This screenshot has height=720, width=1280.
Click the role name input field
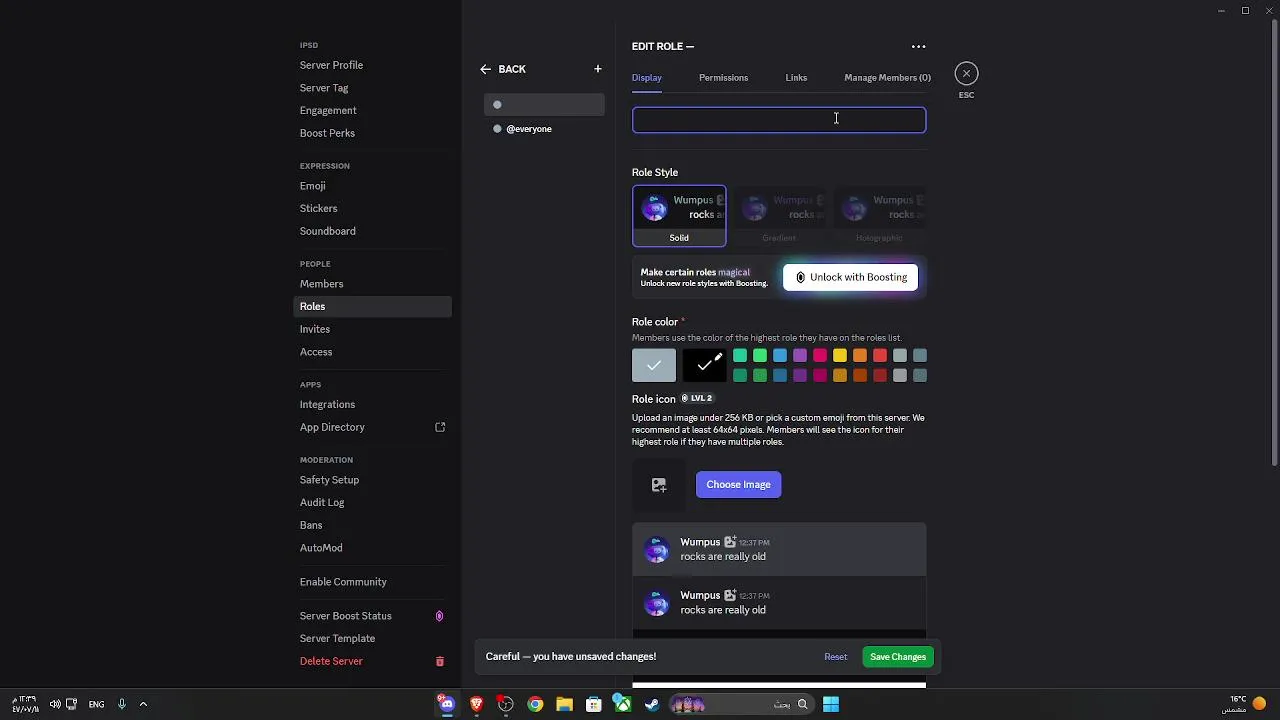click(779, 120)
